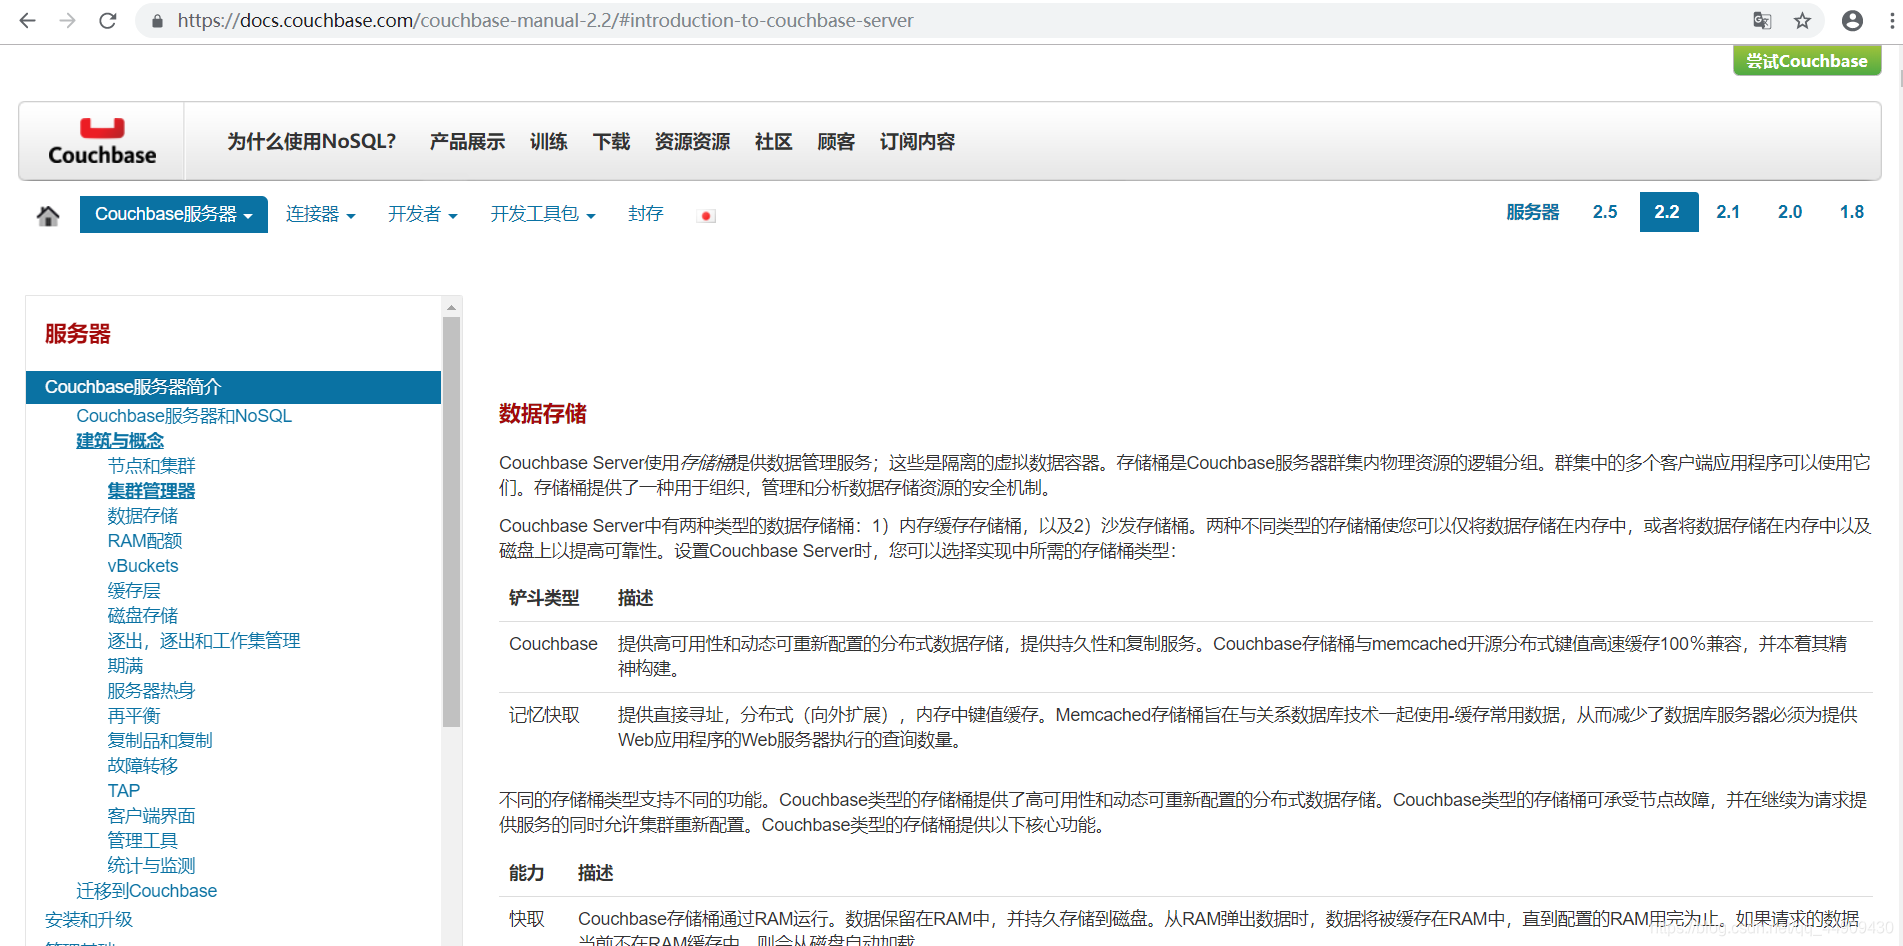Screen dimensions: 1903x946
Task: Reload the page with the refresh icon
Action: click(x=108, y=20)
